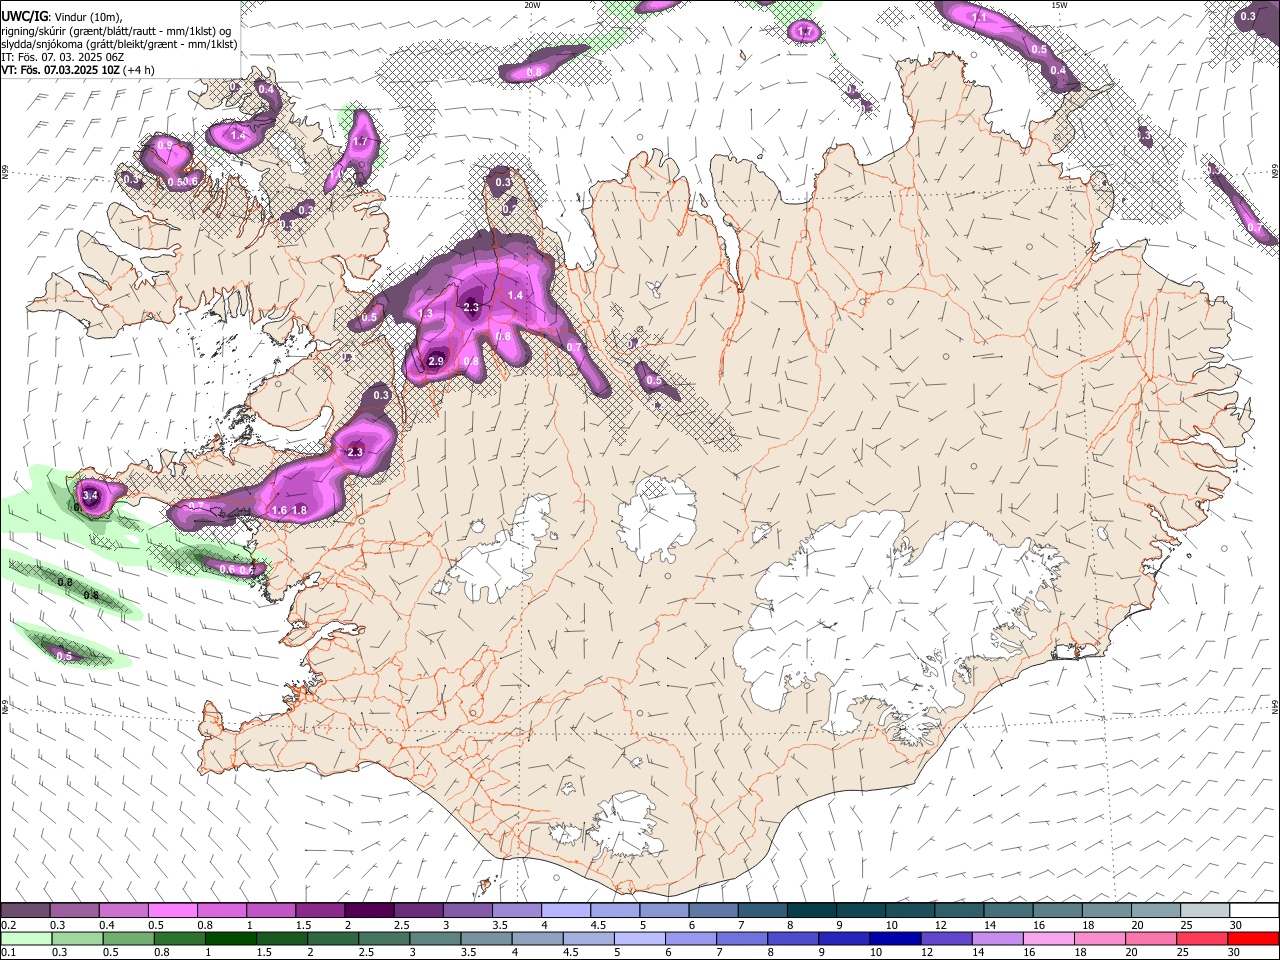Click the 'UWC/IG: Vindur (10m)' title line

tap(61, 17)
